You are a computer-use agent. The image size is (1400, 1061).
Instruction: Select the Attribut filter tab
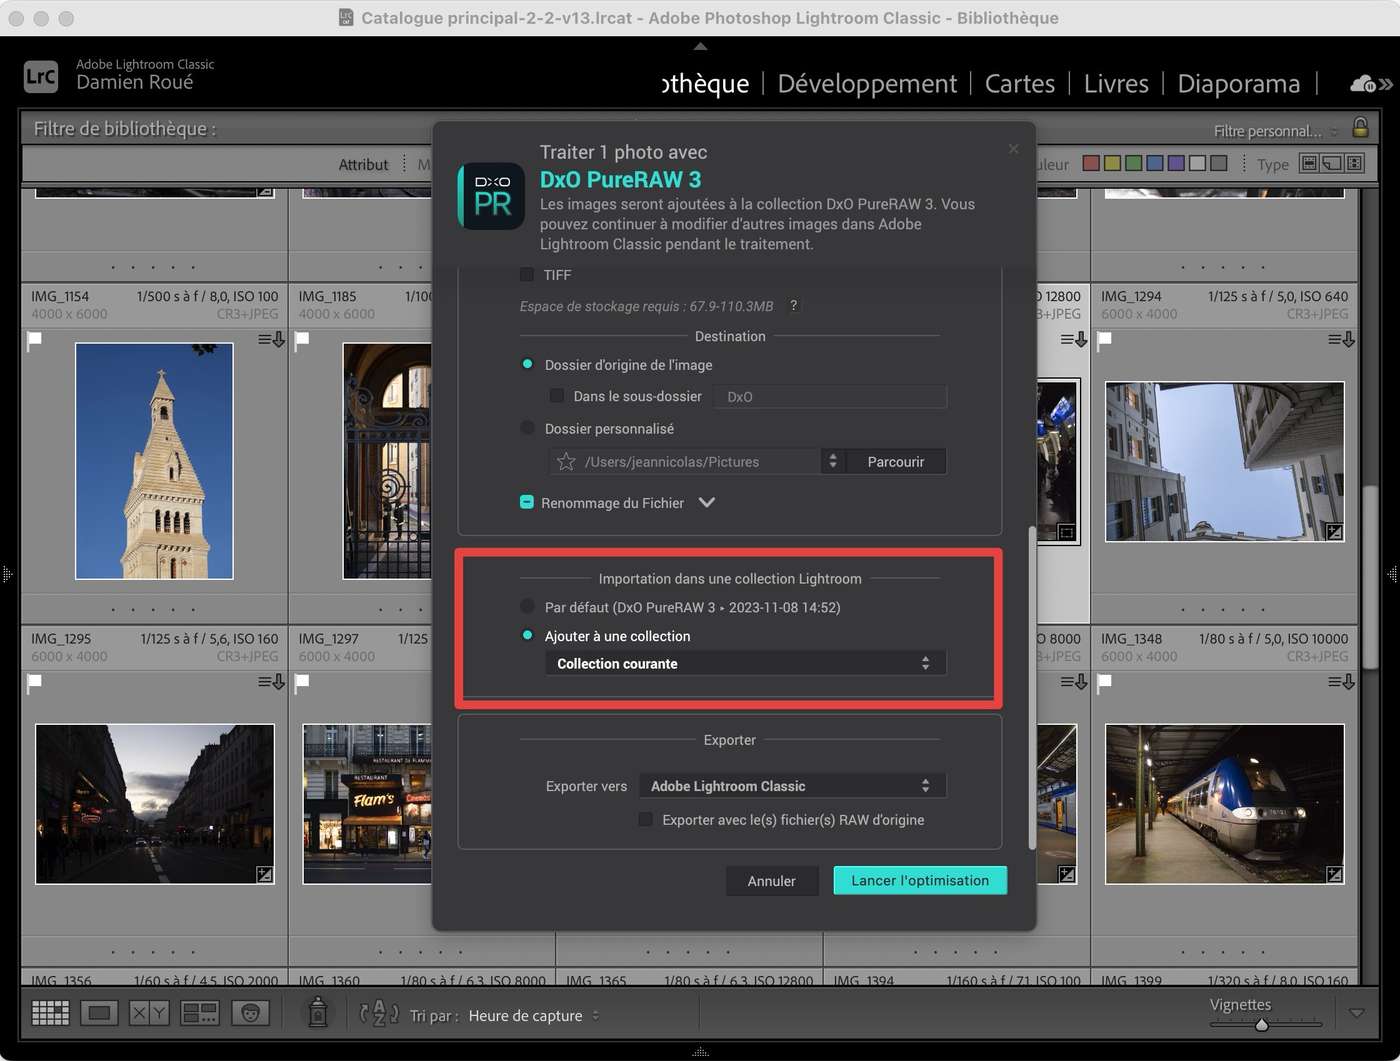tap(363, 164)
